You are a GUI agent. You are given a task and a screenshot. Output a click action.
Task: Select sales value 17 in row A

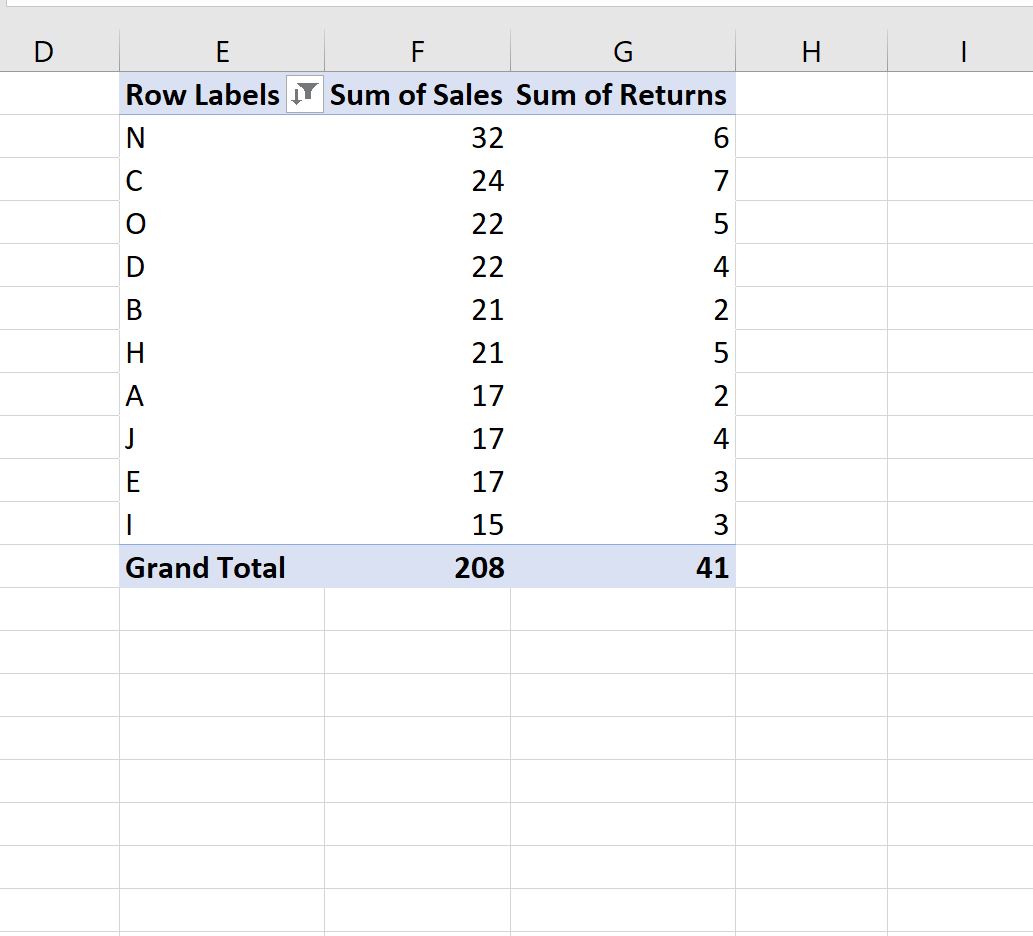coord(417,395)
